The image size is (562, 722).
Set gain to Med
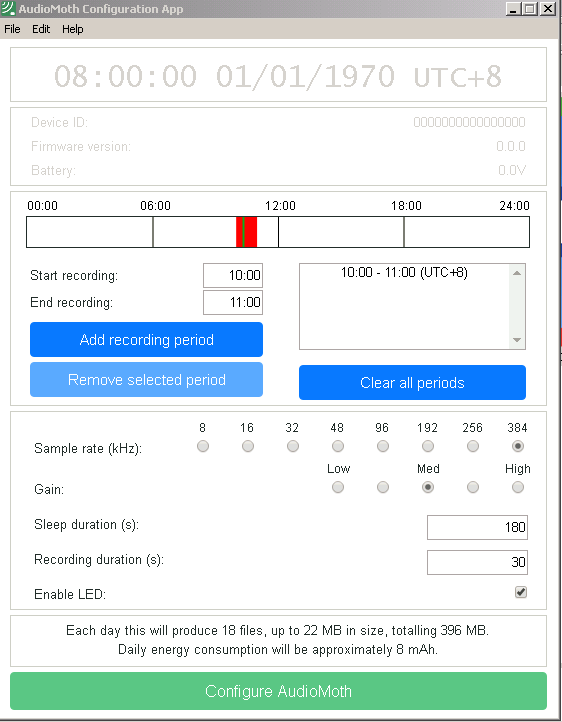coord(428,487)
